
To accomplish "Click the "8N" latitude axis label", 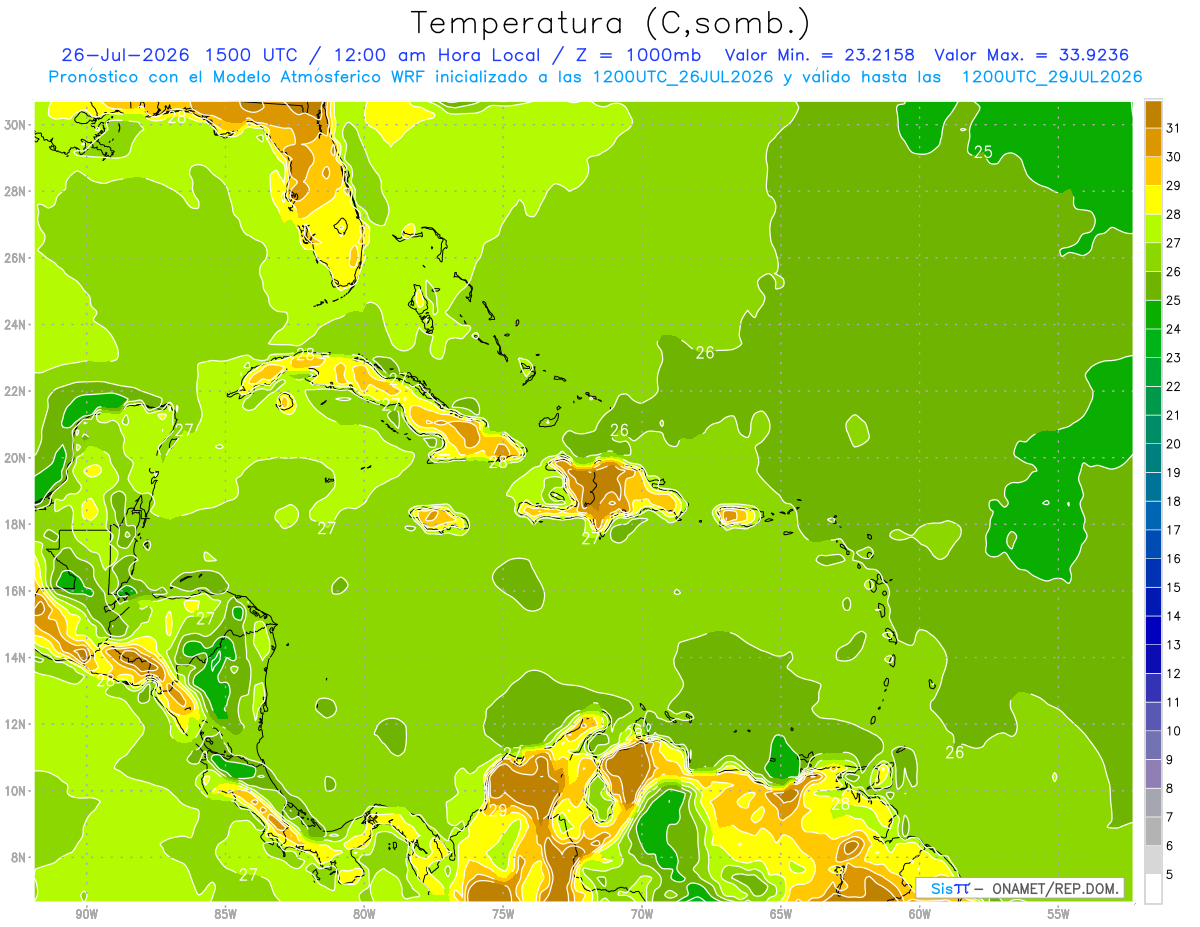I will tap(18, 858).
